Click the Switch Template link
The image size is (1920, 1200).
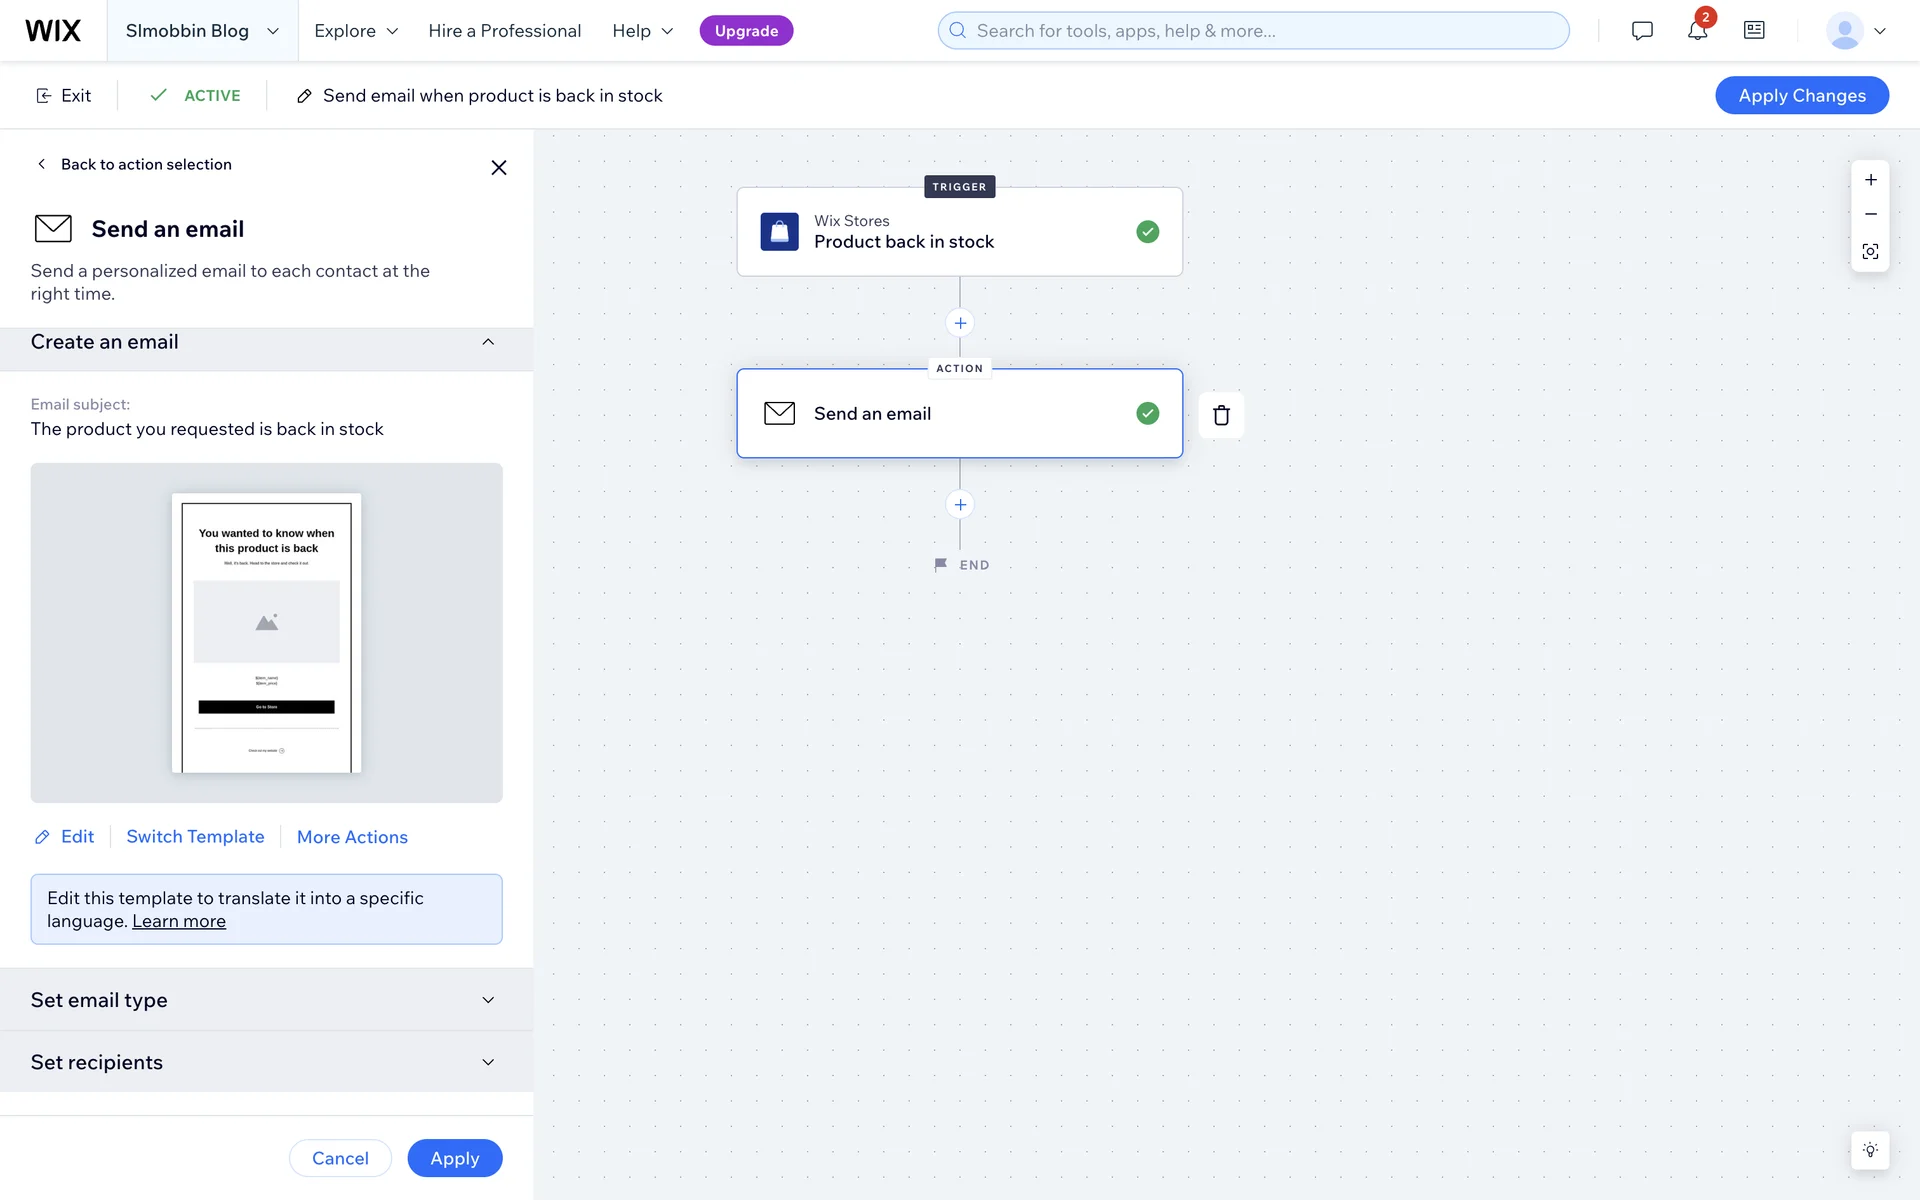[x=195, y=837]
